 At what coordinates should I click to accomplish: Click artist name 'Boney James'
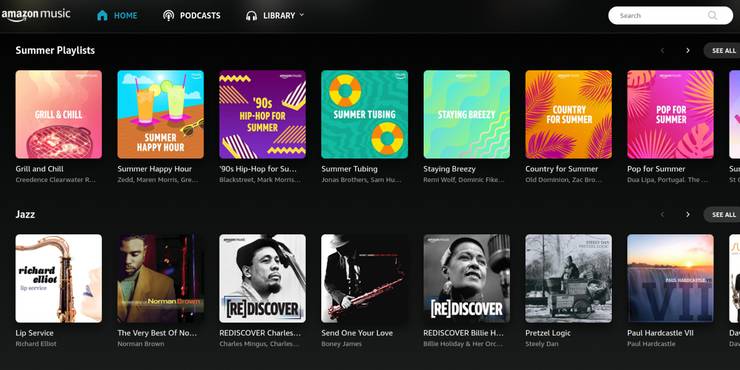[341, 344]
